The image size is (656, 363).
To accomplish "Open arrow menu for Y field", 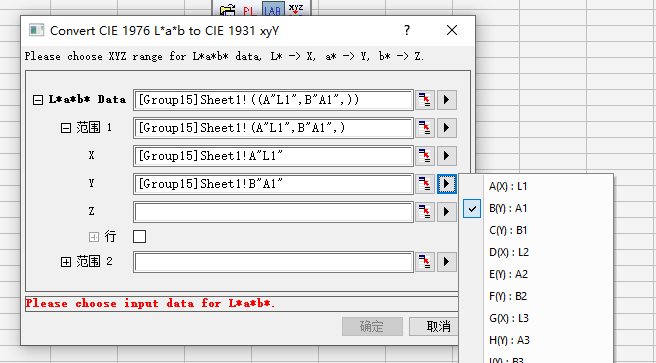I will point(447,184).
